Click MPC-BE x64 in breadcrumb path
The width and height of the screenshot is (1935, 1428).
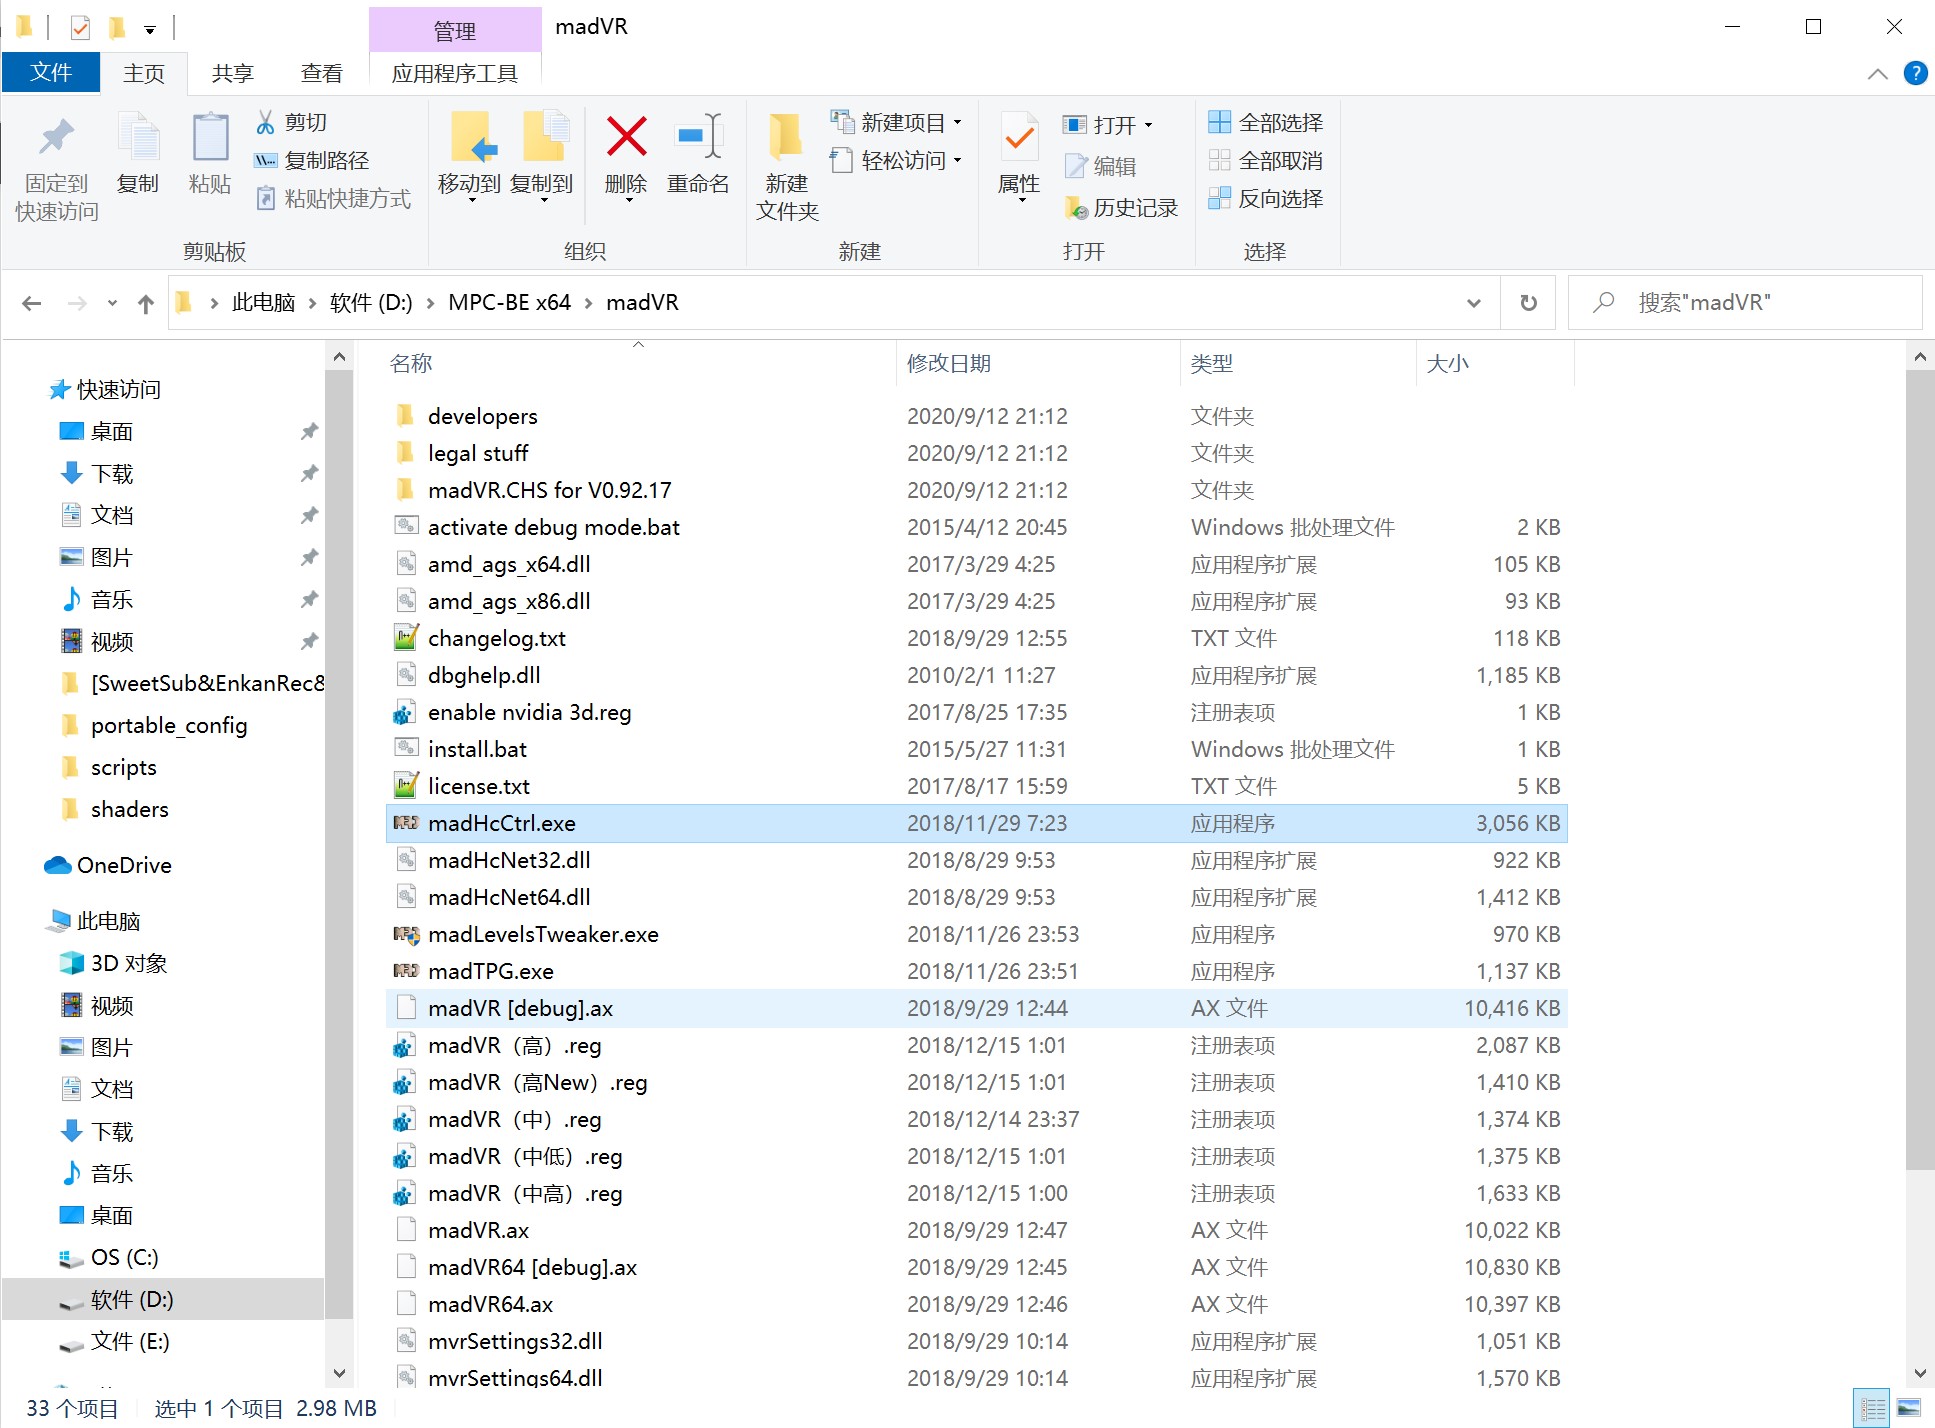[x=509, y=302]
